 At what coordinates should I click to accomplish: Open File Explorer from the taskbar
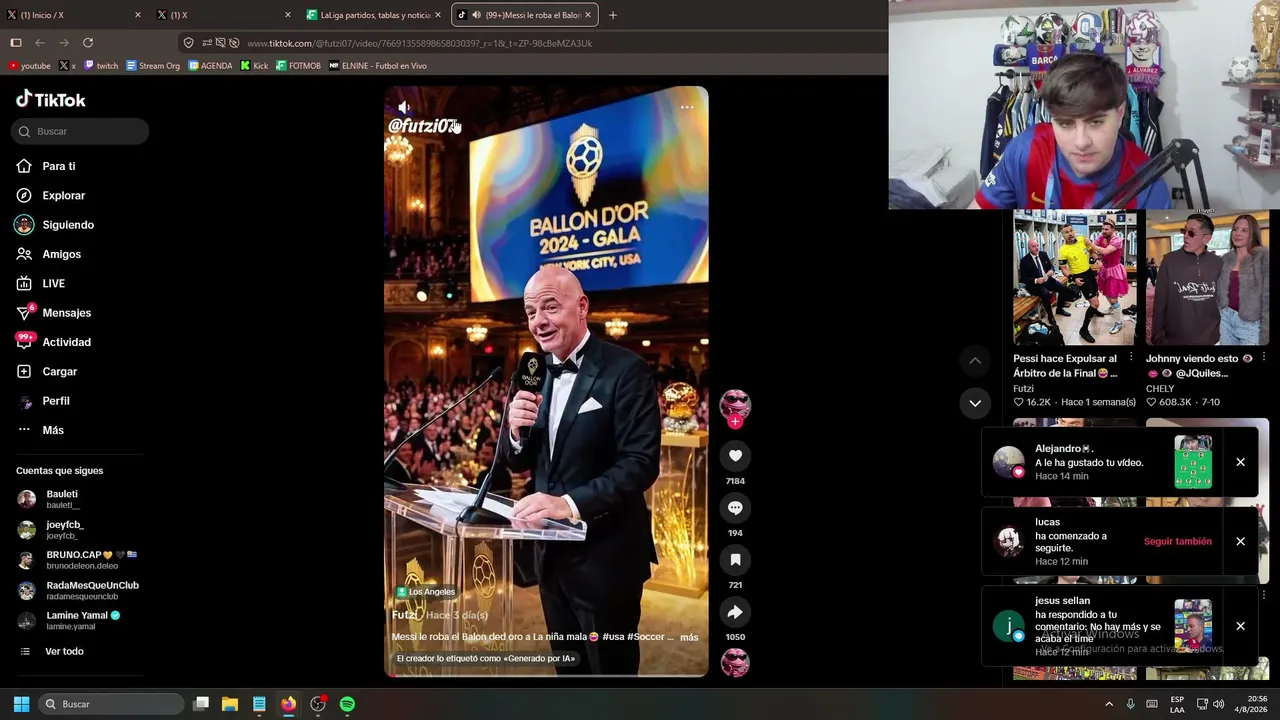tap(230, 704)
